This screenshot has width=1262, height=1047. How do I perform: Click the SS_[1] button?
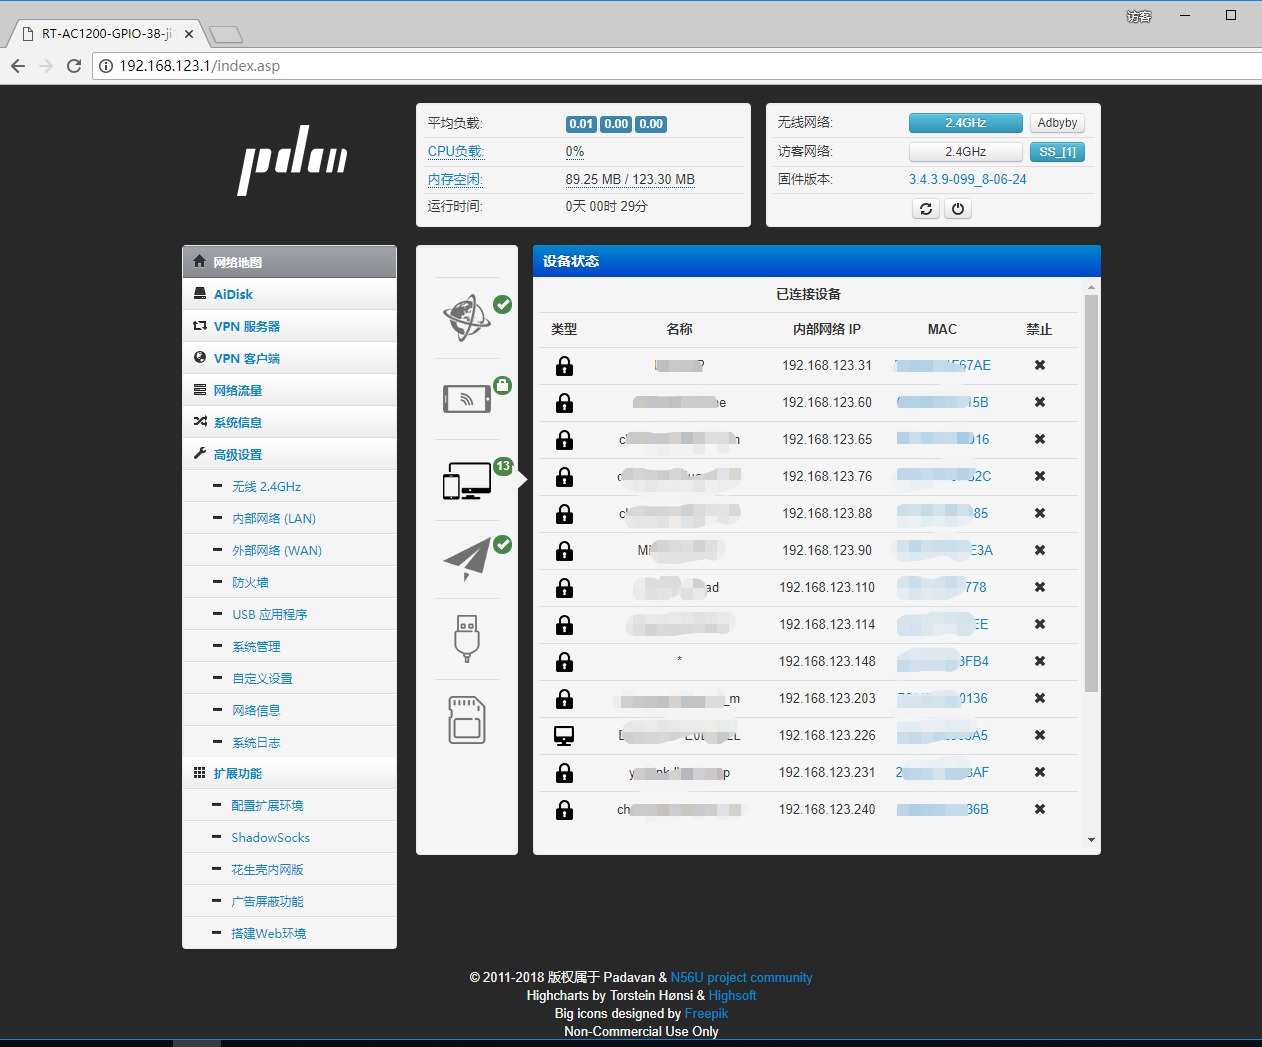coord(1057,152)
